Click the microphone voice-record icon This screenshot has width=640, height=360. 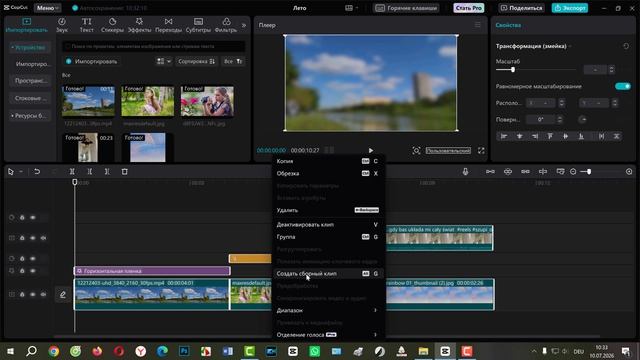point(465,172)
